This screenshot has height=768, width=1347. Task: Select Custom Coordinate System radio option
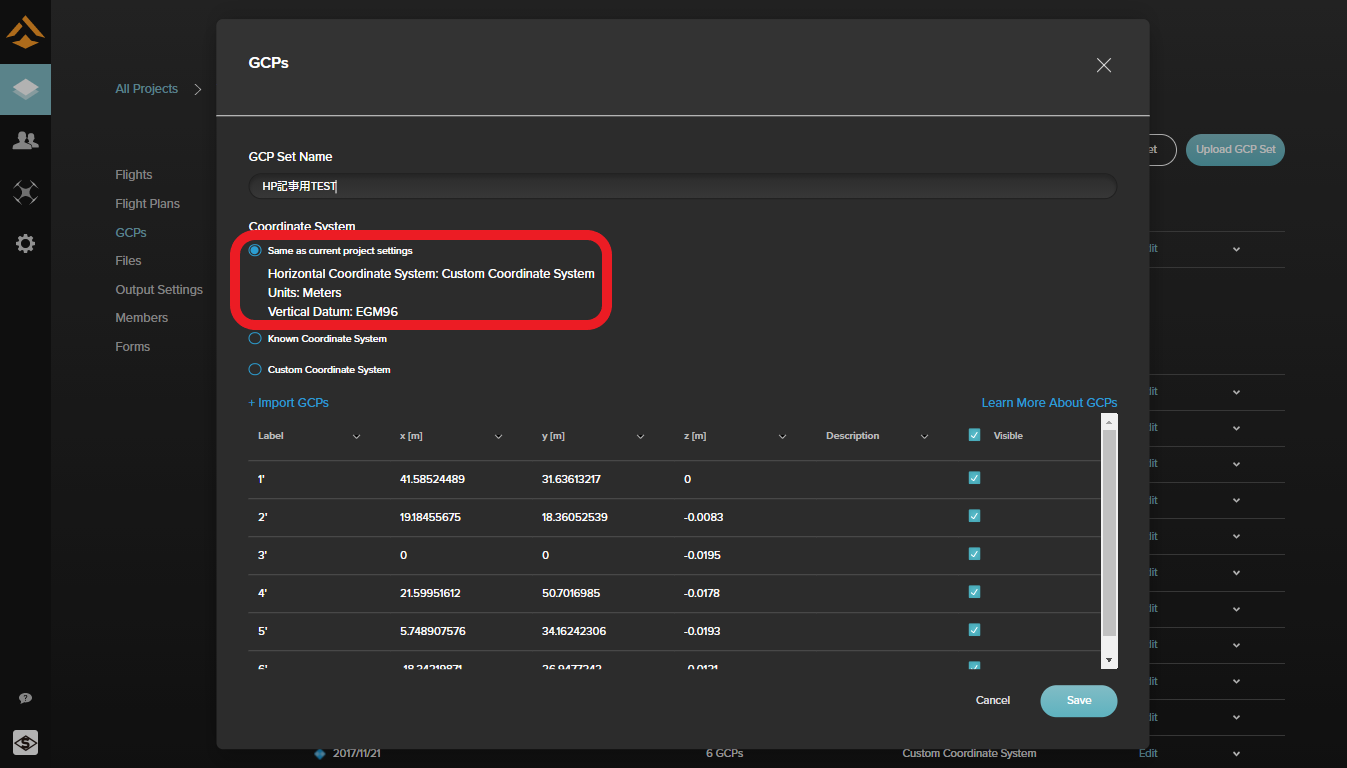coord(255,369)
